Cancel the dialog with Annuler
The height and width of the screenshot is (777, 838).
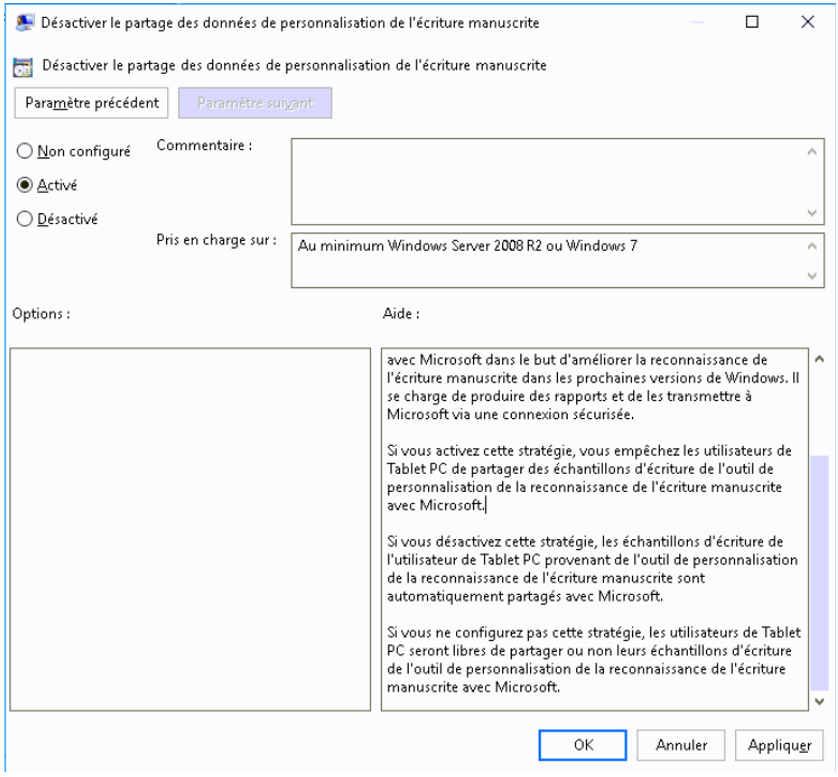click(682, 745)
